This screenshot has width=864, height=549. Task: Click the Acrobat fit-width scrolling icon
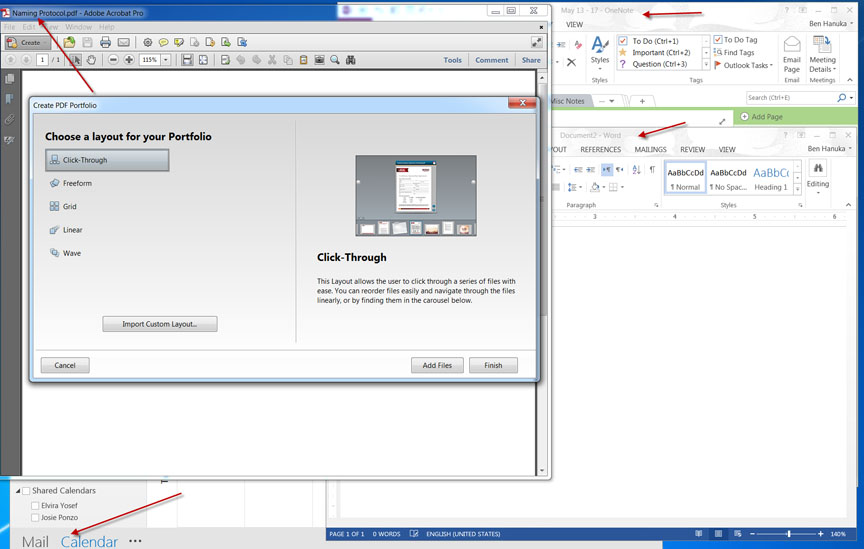click(x=187, y=60)
